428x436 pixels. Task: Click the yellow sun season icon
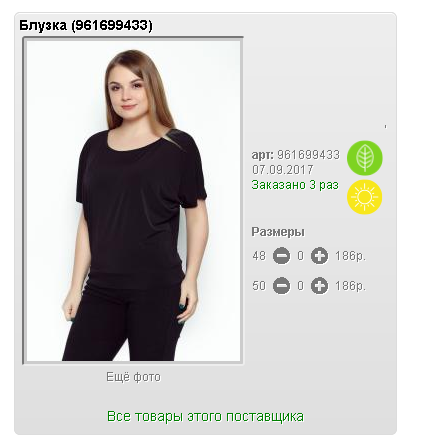click(365, 197)
